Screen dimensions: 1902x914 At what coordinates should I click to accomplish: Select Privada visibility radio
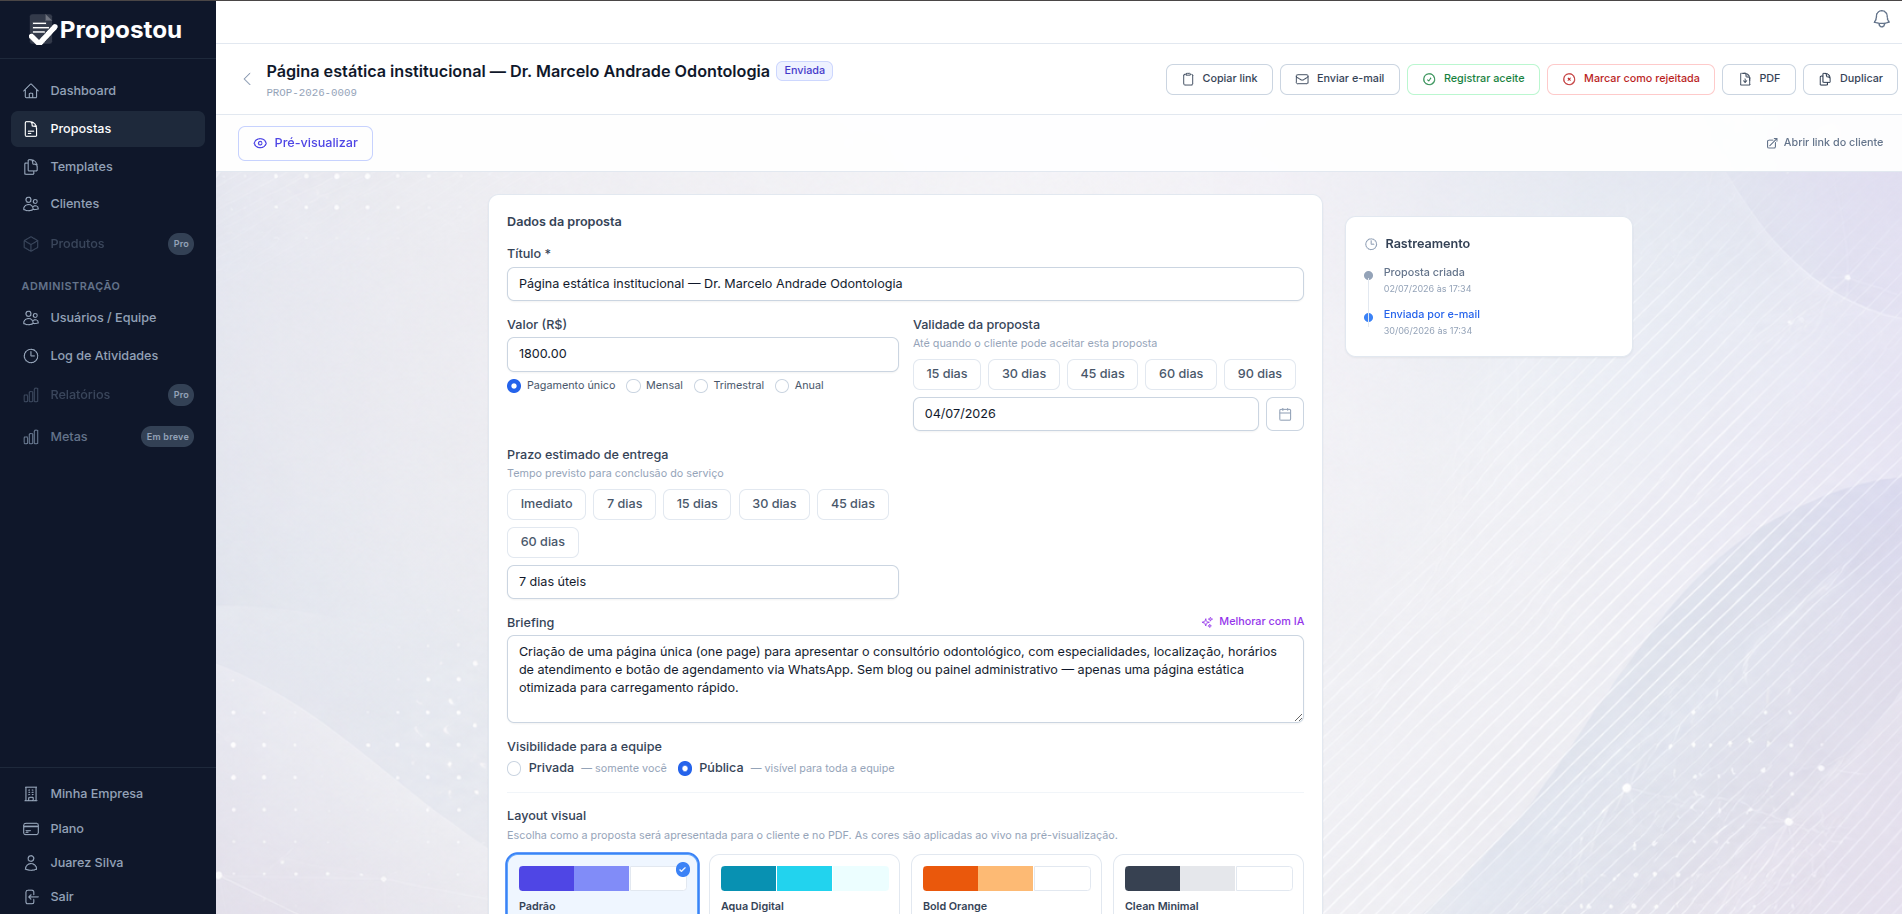coord(514,769)
